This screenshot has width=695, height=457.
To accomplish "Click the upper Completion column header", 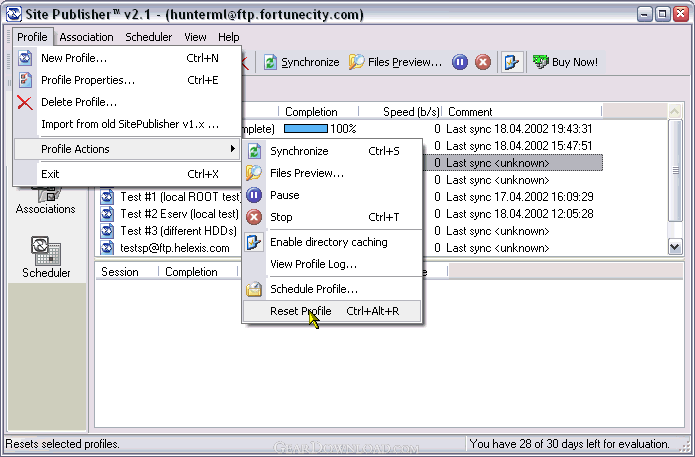I will (x=318, y=112).
